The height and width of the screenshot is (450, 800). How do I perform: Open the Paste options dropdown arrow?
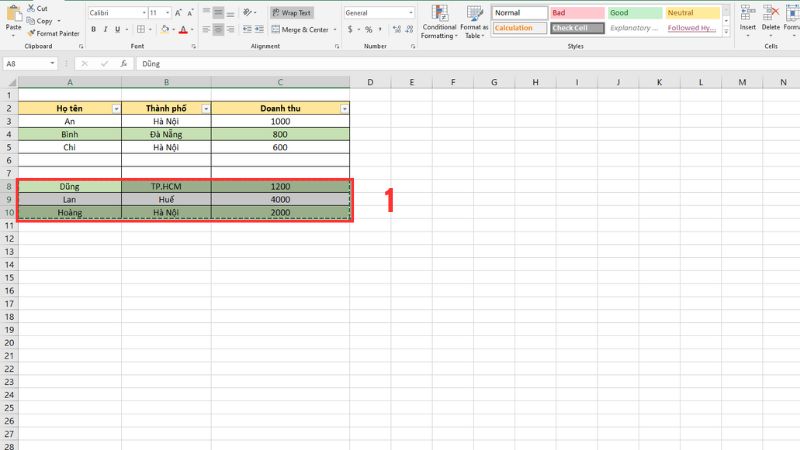point(13,35)
